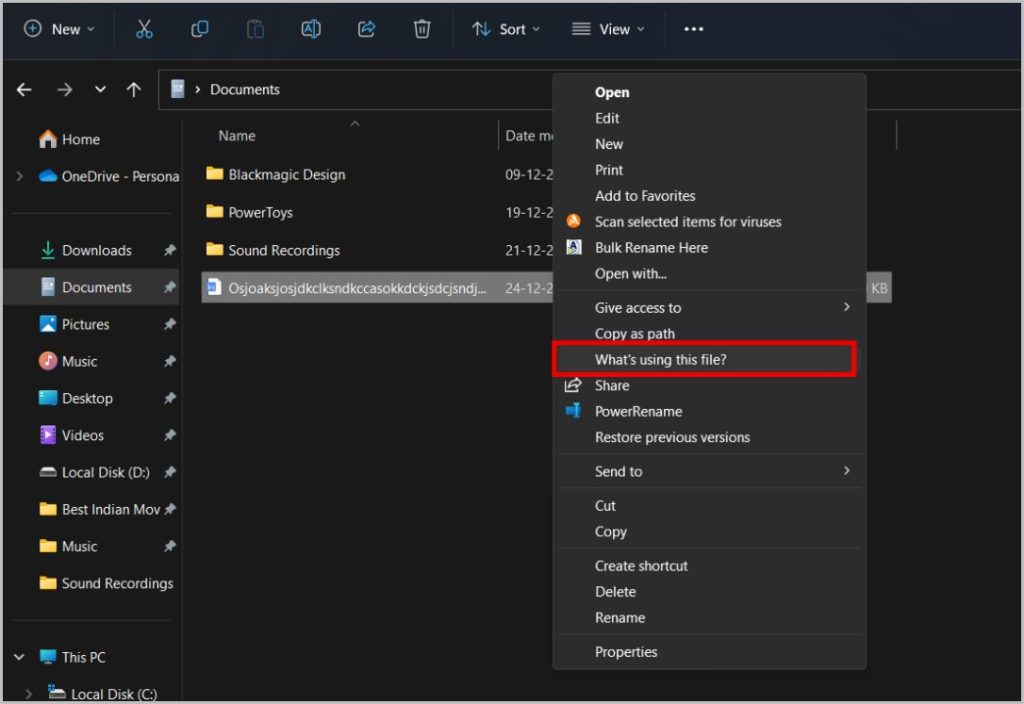Open the three-dot See more menu

(694, 29)
